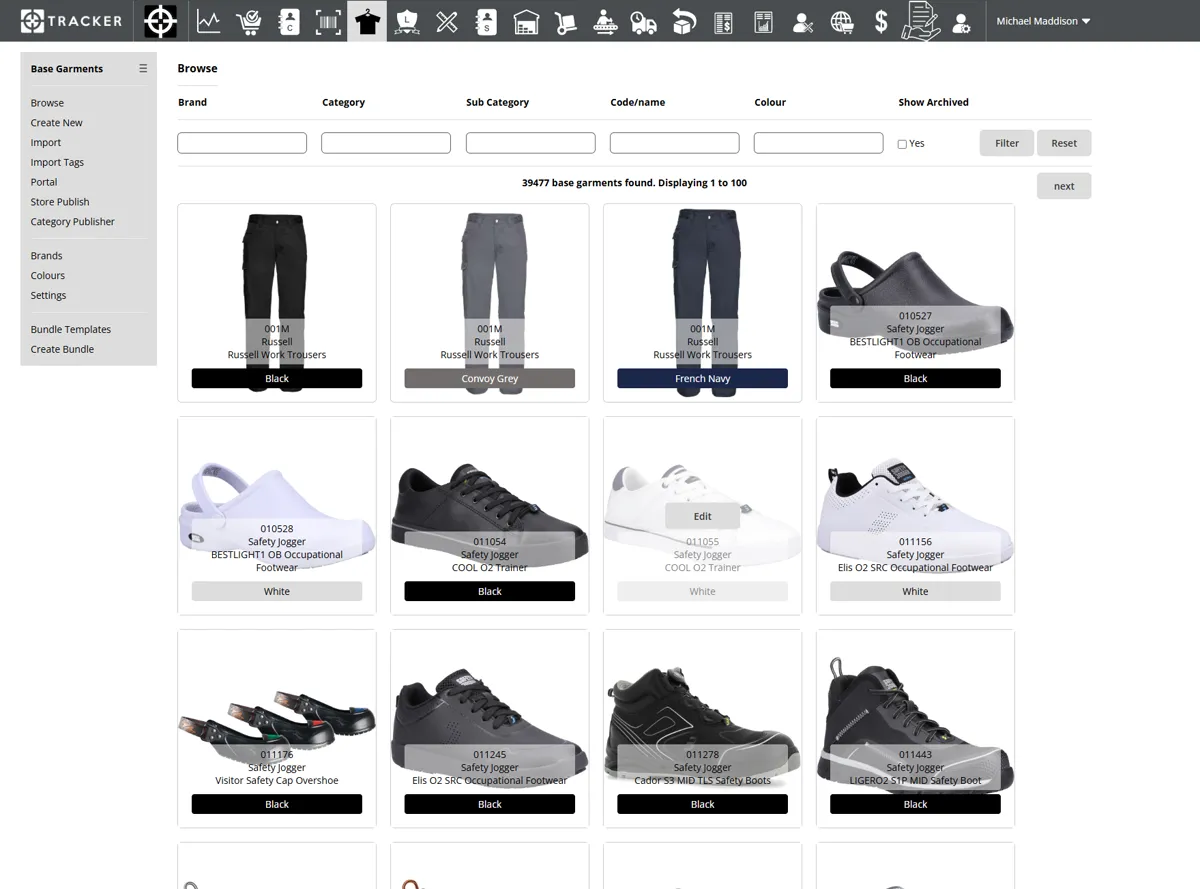Screen dimensions: 1200x889
Task: Open Settings in sidebar
Action: point(48,296)
